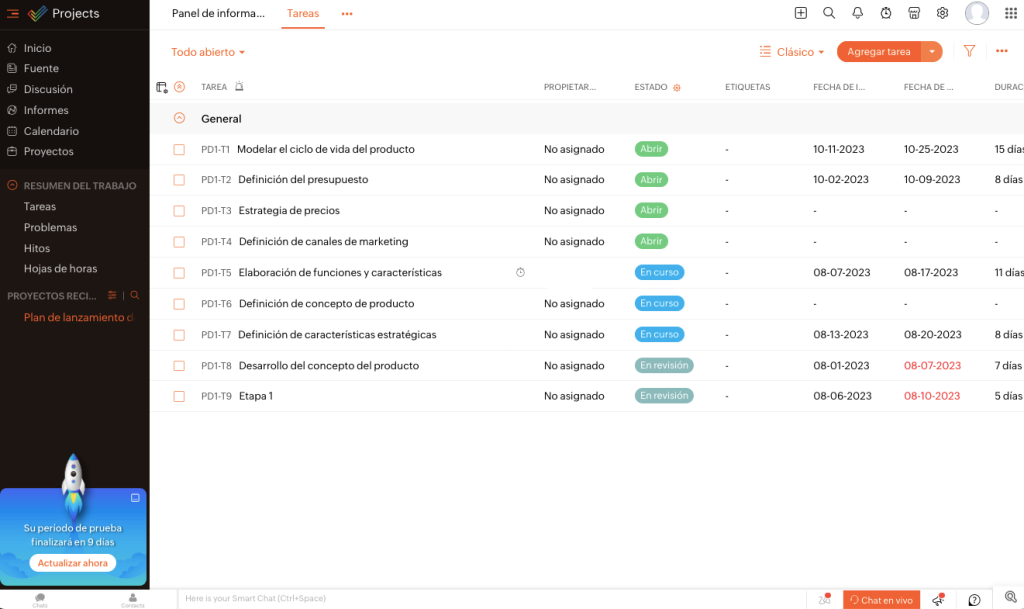The image size is (1024, 609).
Task: Select the checkbox next to Etapa 1
Action: (x=179, y=395)
